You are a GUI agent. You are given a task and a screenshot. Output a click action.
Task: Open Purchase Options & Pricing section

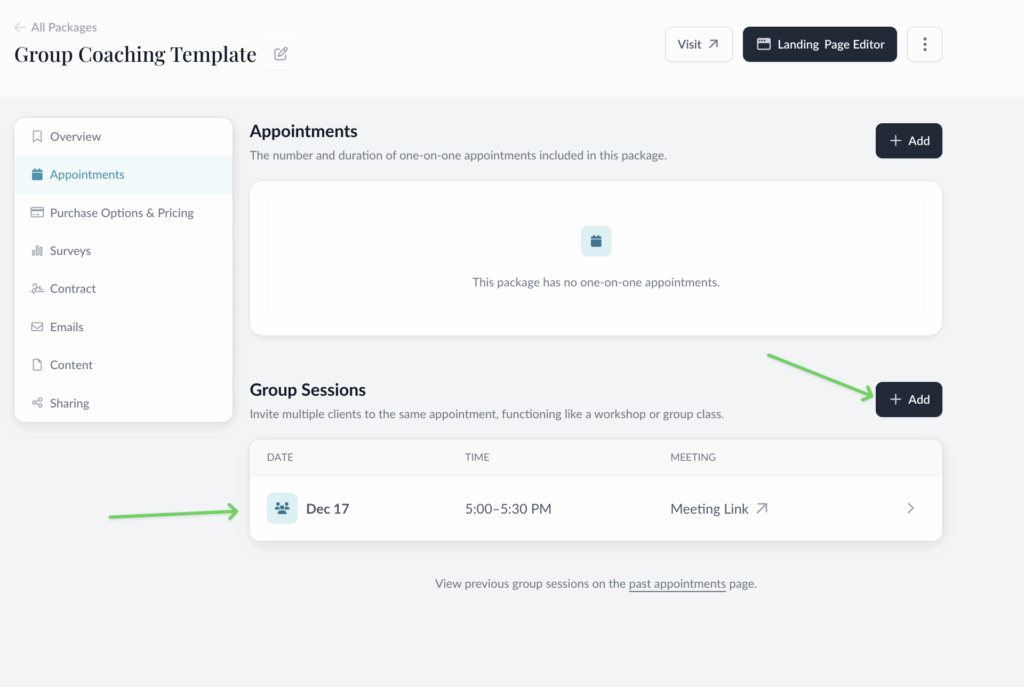pos(121,213)
